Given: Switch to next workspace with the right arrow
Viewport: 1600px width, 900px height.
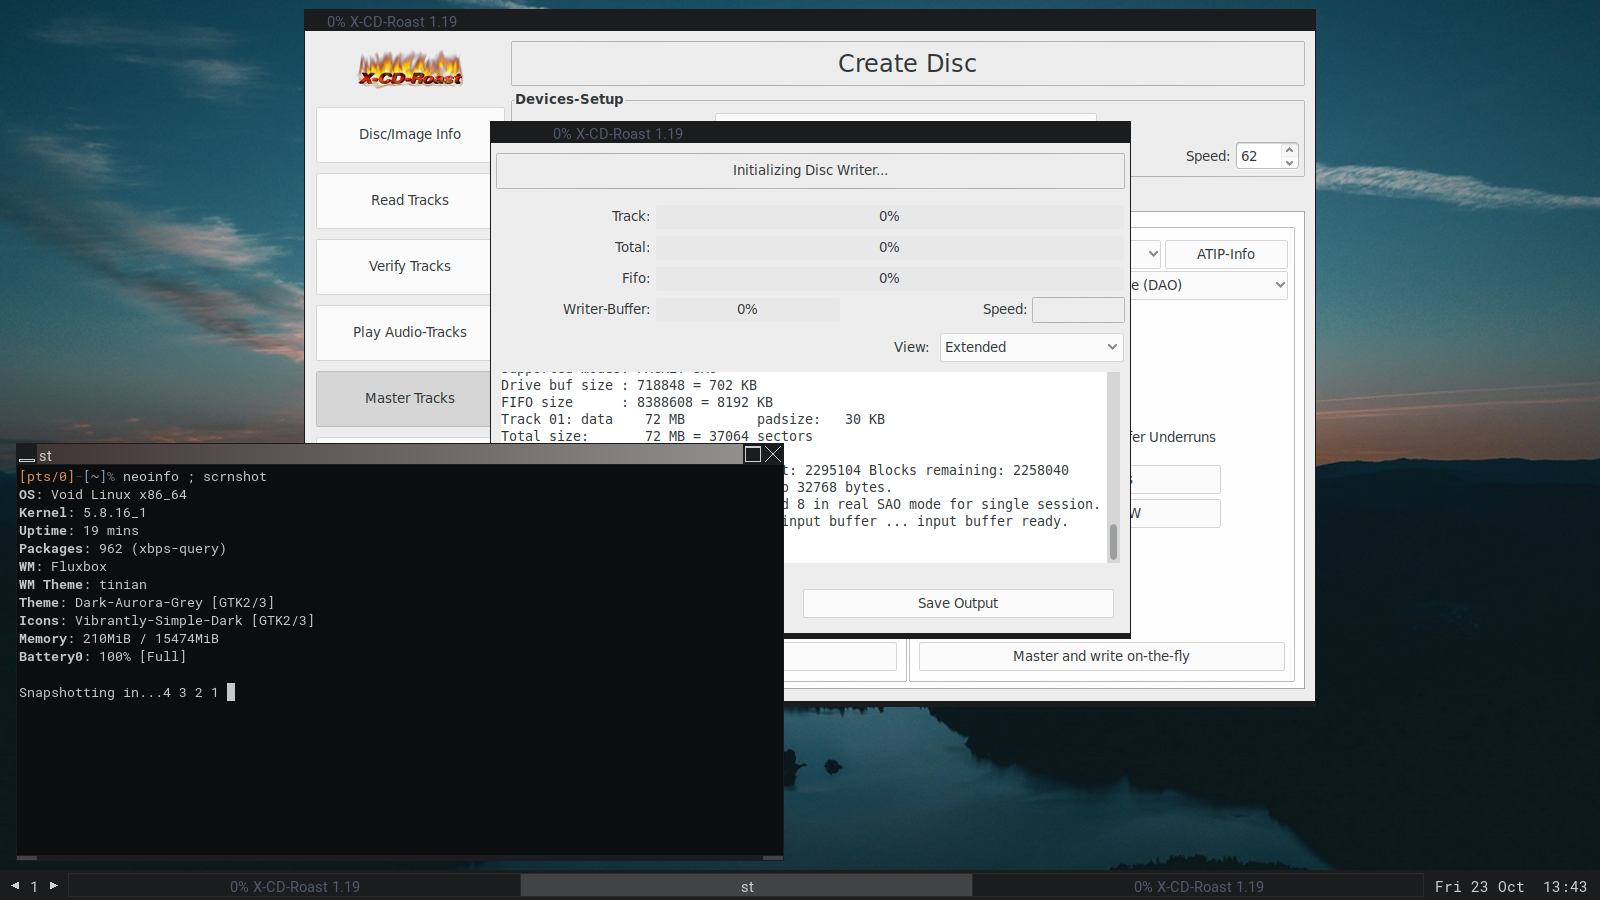Looking at the screenshot, I should click(x=54, y=886).
